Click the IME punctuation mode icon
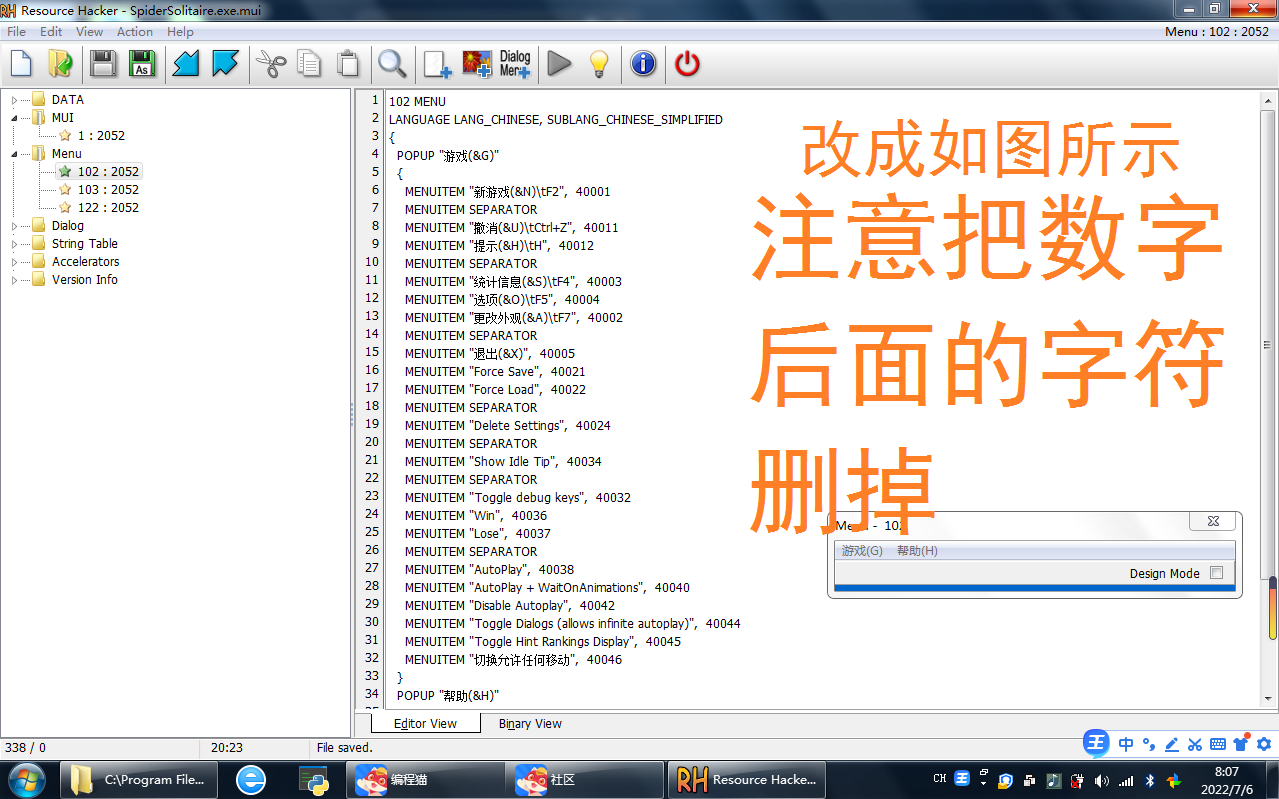Viewport: 1279px width, 799px height. click(x=1149, y=744)
